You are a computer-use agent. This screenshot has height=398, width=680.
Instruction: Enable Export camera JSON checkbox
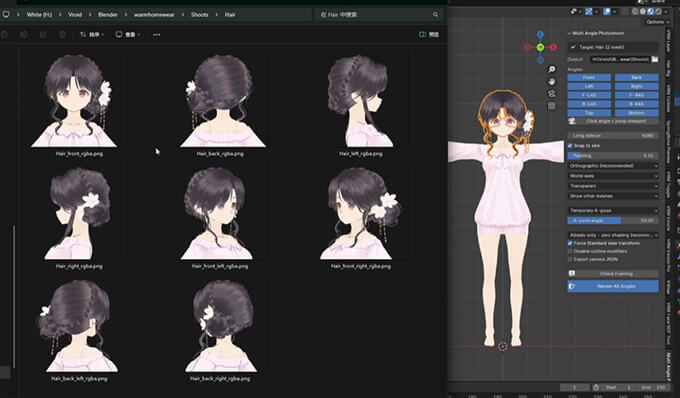[x=570, y=259]
